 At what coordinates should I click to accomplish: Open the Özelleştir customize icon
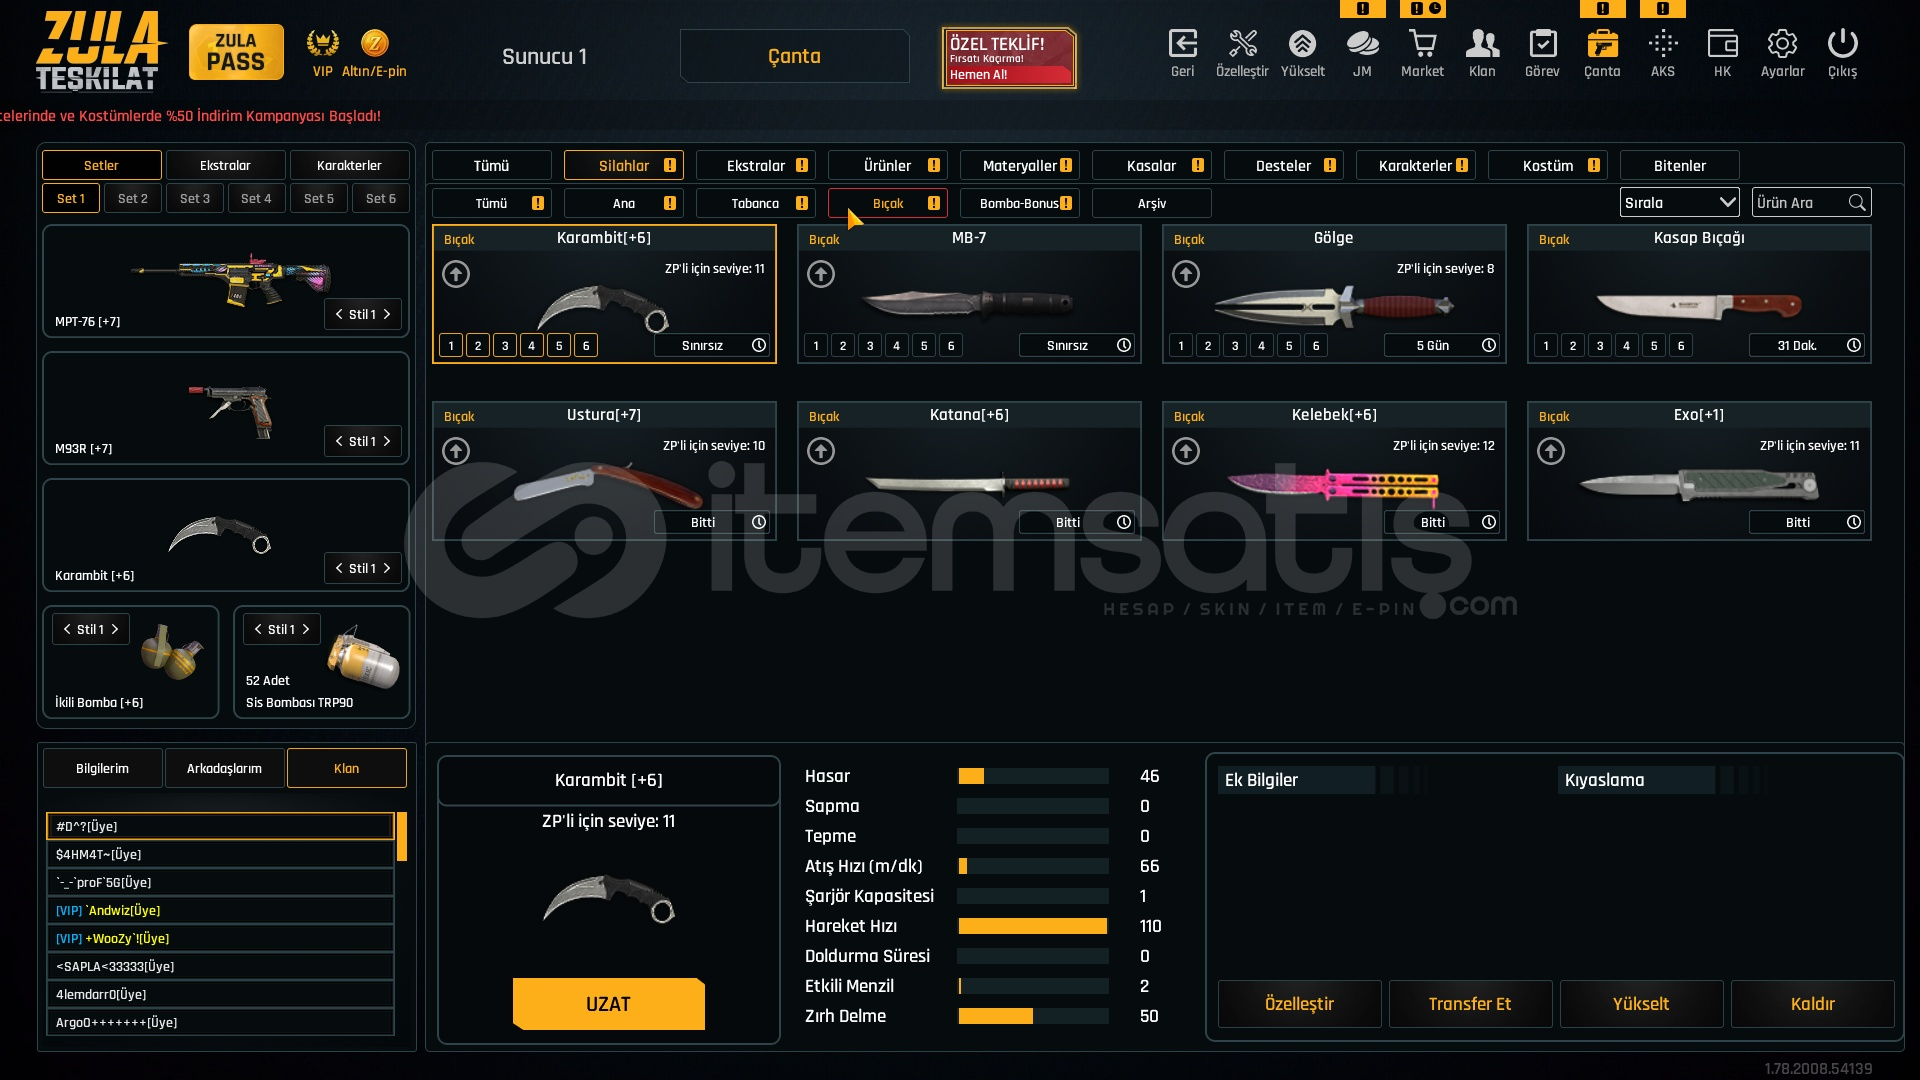point(1242,44)
